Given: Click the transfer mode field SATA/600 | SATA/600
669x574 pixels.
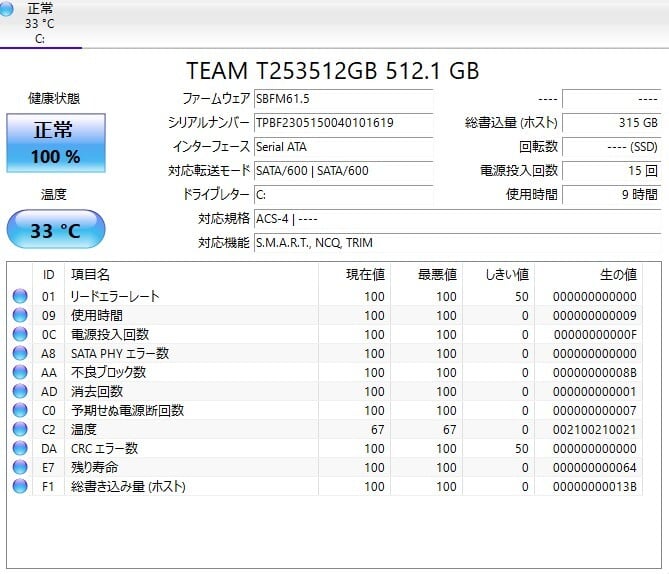Looking at the screenshot, I should coord(343,171).
